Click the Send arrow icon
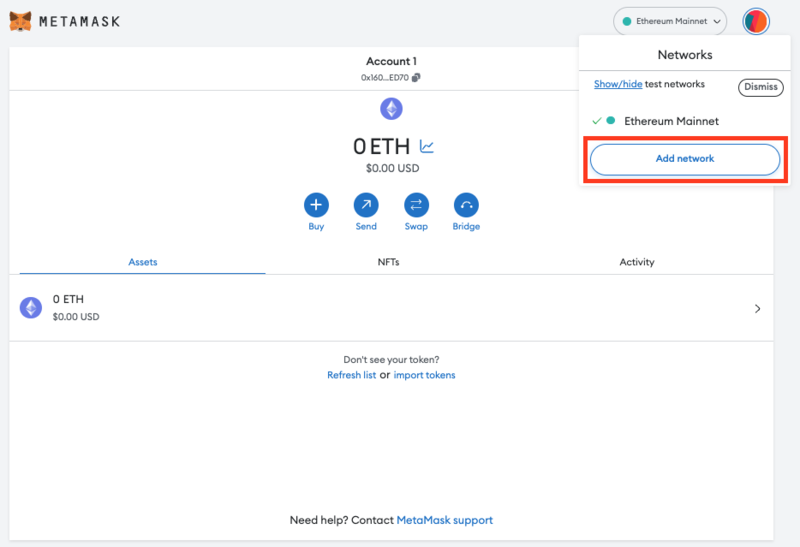Image resolution: width=800 pixels, height=547 pixels. [x=366, y=205]
